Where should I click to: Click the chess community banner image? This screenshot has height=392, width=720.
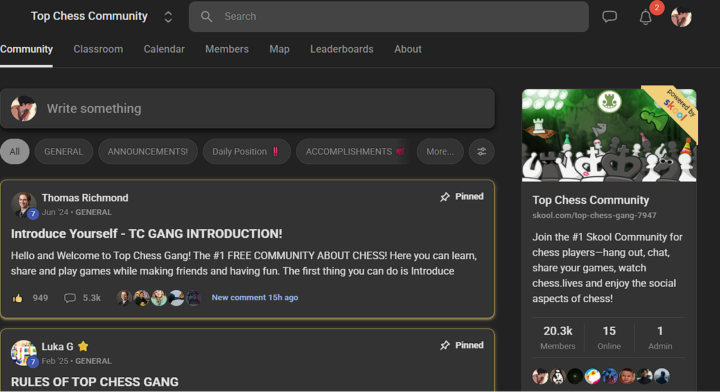[x=609, y=135]
